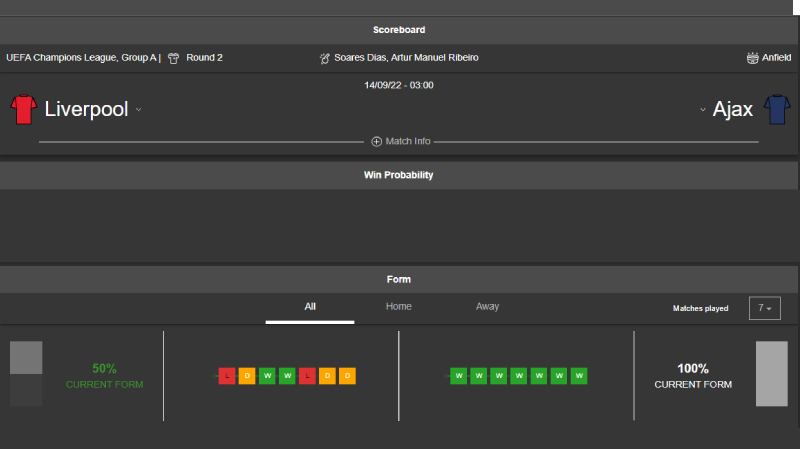Screen dimensions: 800x449
Task: Click the Form section header
Action: click(399, 279)
